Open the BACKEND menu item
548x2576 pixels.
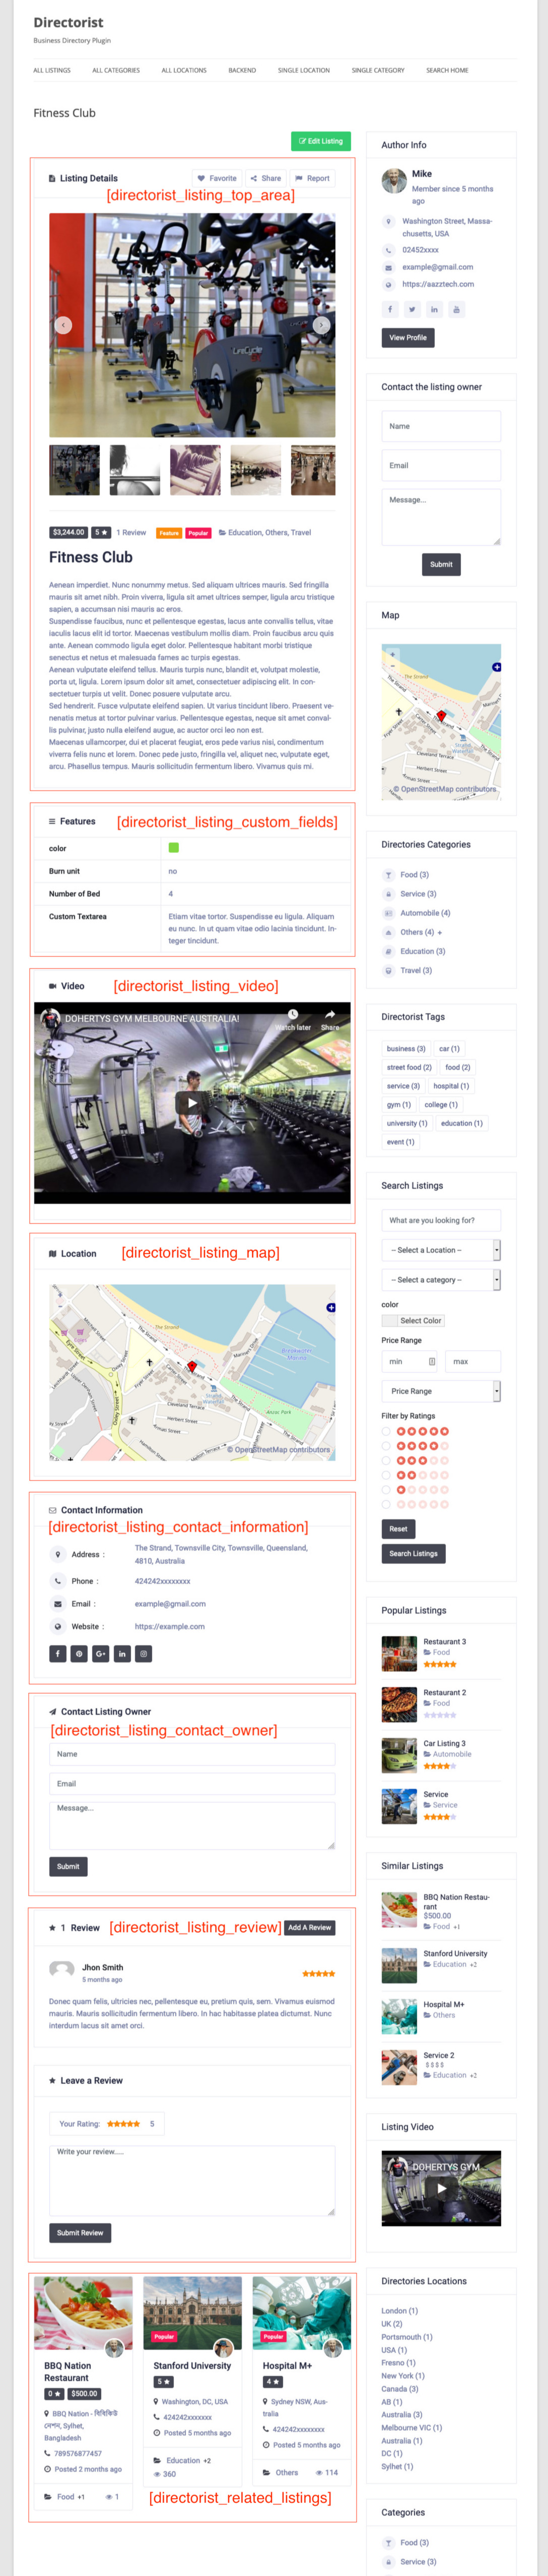point(242,71)
